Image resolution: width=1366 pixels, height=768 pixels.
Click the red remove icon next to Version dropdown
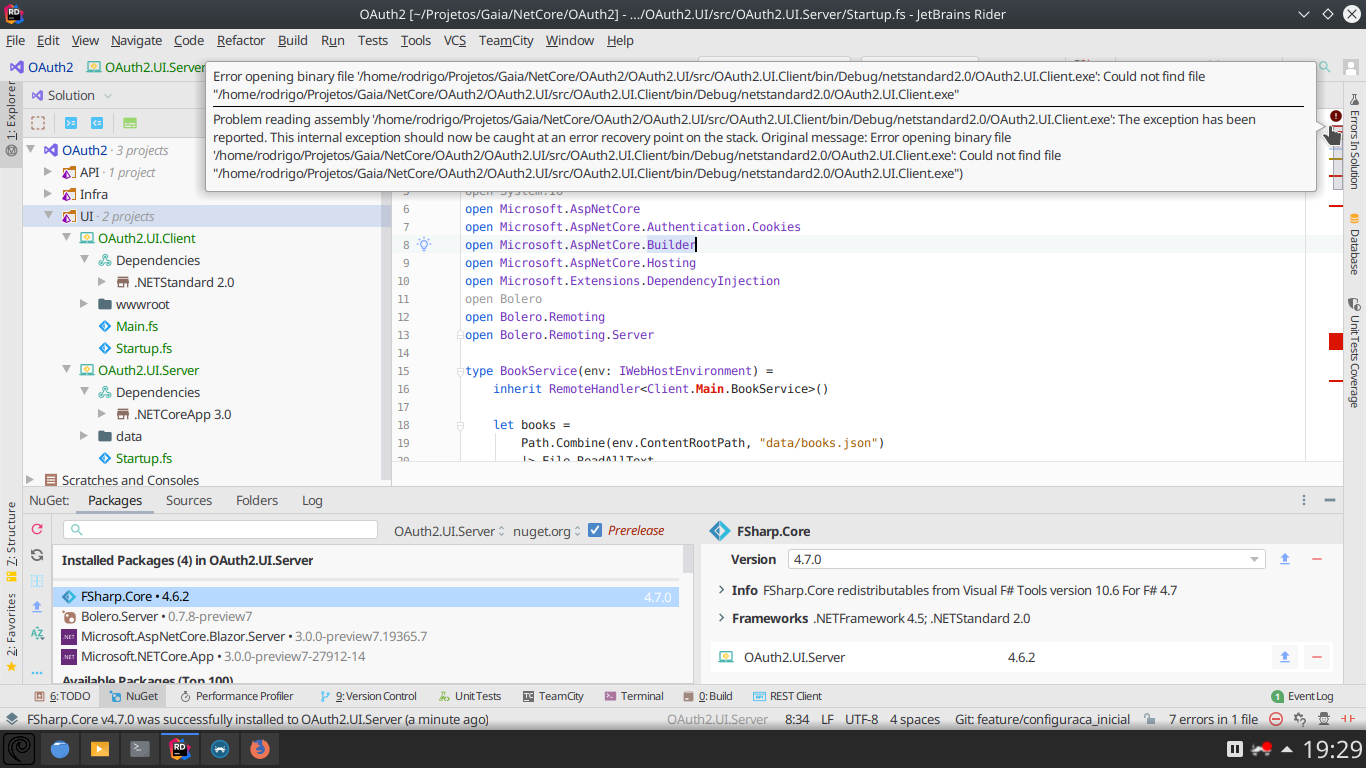tap(1317, 559)
